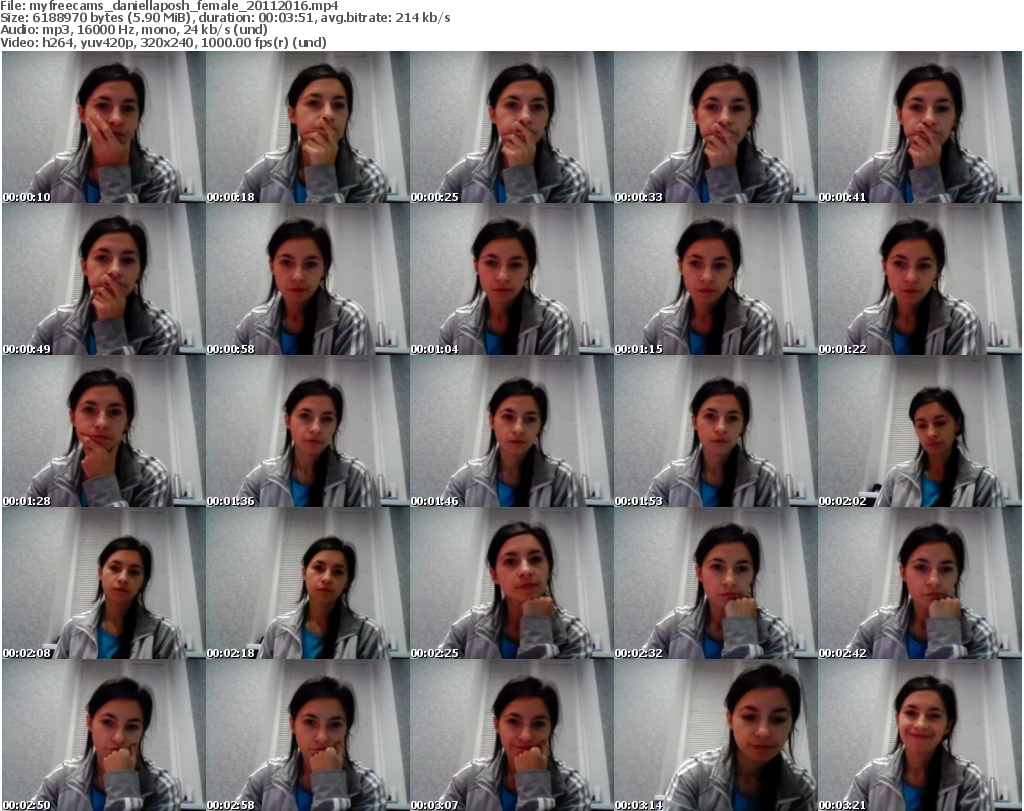Pick the frame labeled 00:02:02
The image size is (1024, 811).
920,431
